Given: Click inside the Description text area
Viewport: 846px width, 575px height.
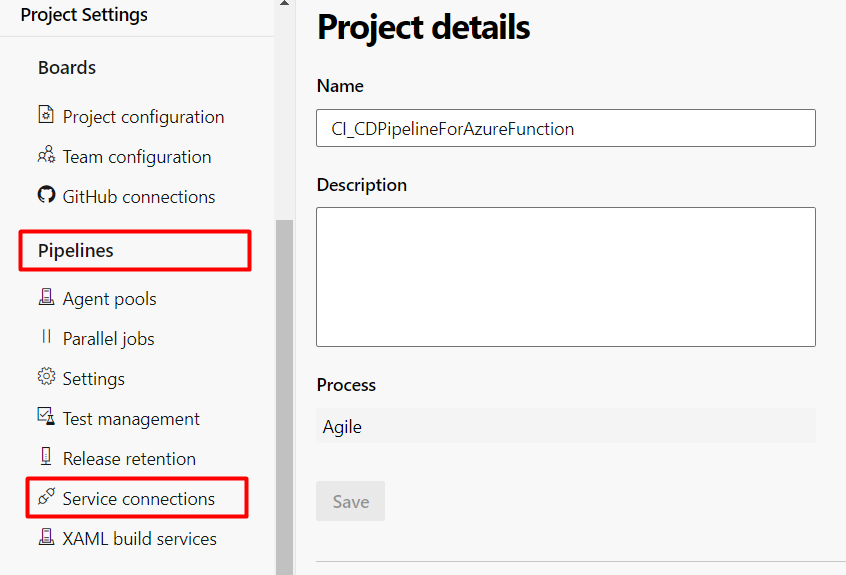Looking at the screenshot, I should point(565,277).
